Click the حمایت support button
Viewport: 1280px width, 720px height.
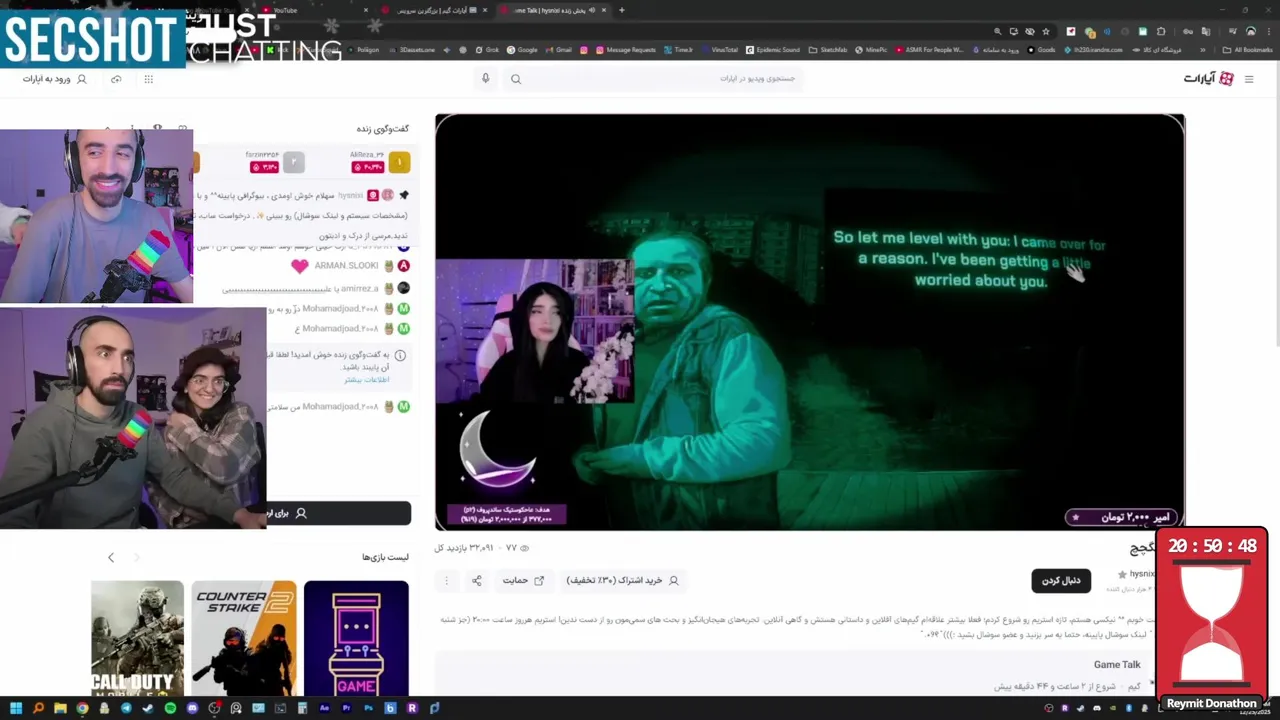coord(523,580)
